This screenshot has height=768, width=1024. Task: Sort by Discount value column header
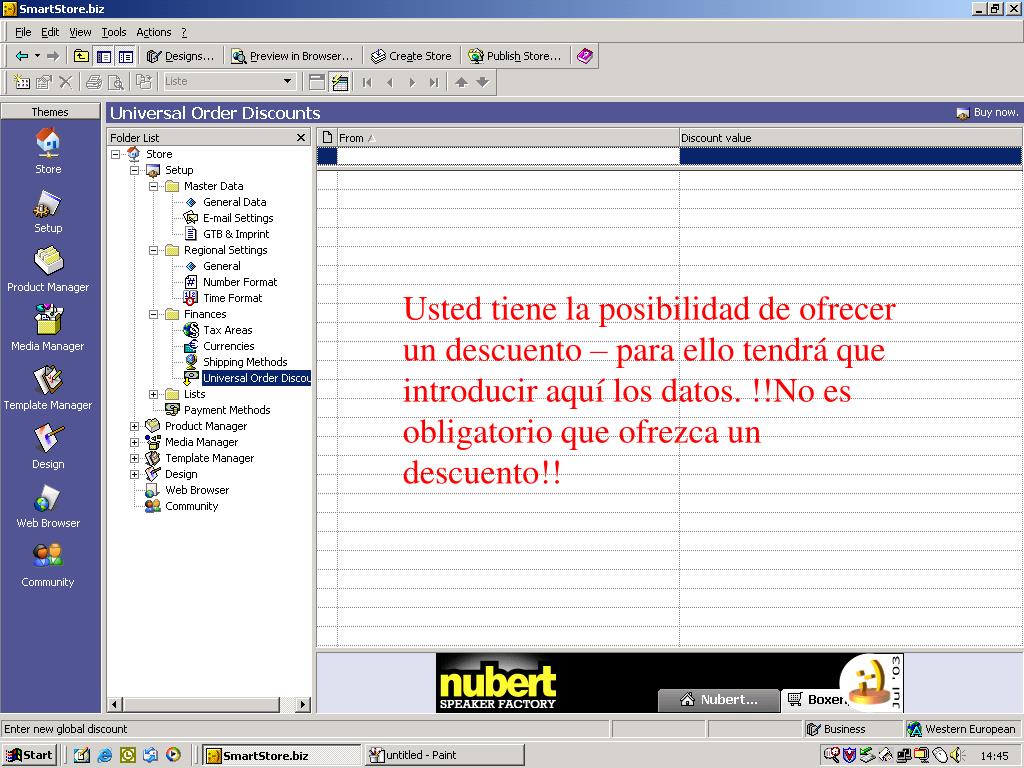point(850,138)
